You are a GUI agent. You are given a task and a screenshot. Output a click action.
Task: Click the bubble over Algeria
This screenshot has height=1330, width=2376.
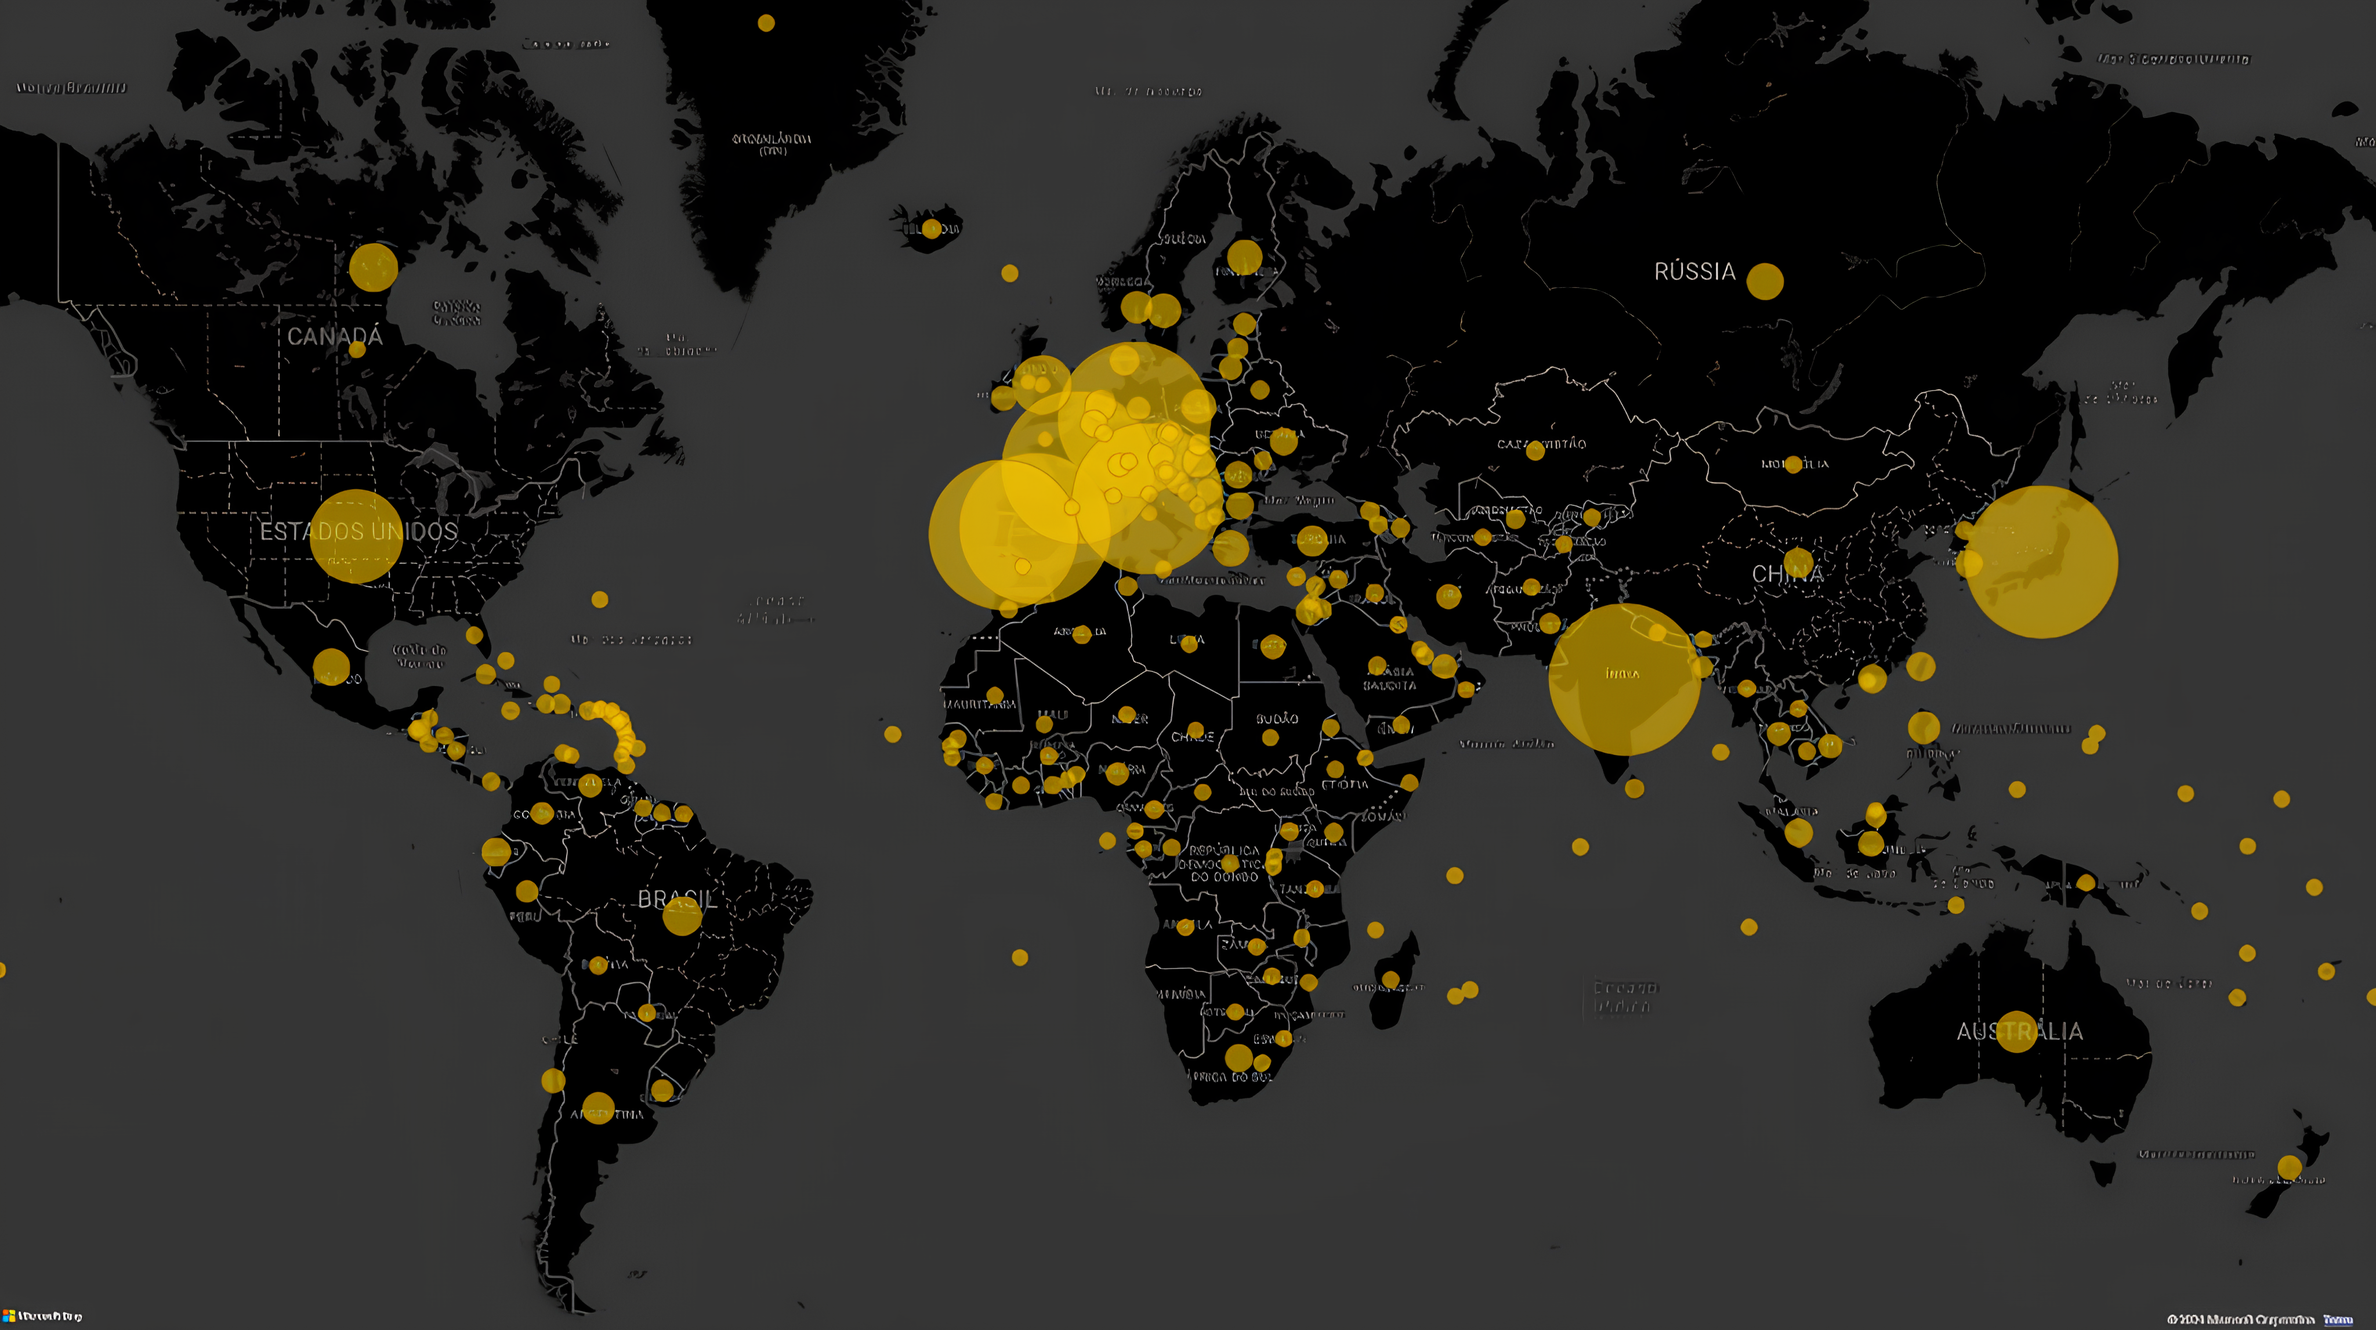pyautogui.click(x=1082, y=634)
